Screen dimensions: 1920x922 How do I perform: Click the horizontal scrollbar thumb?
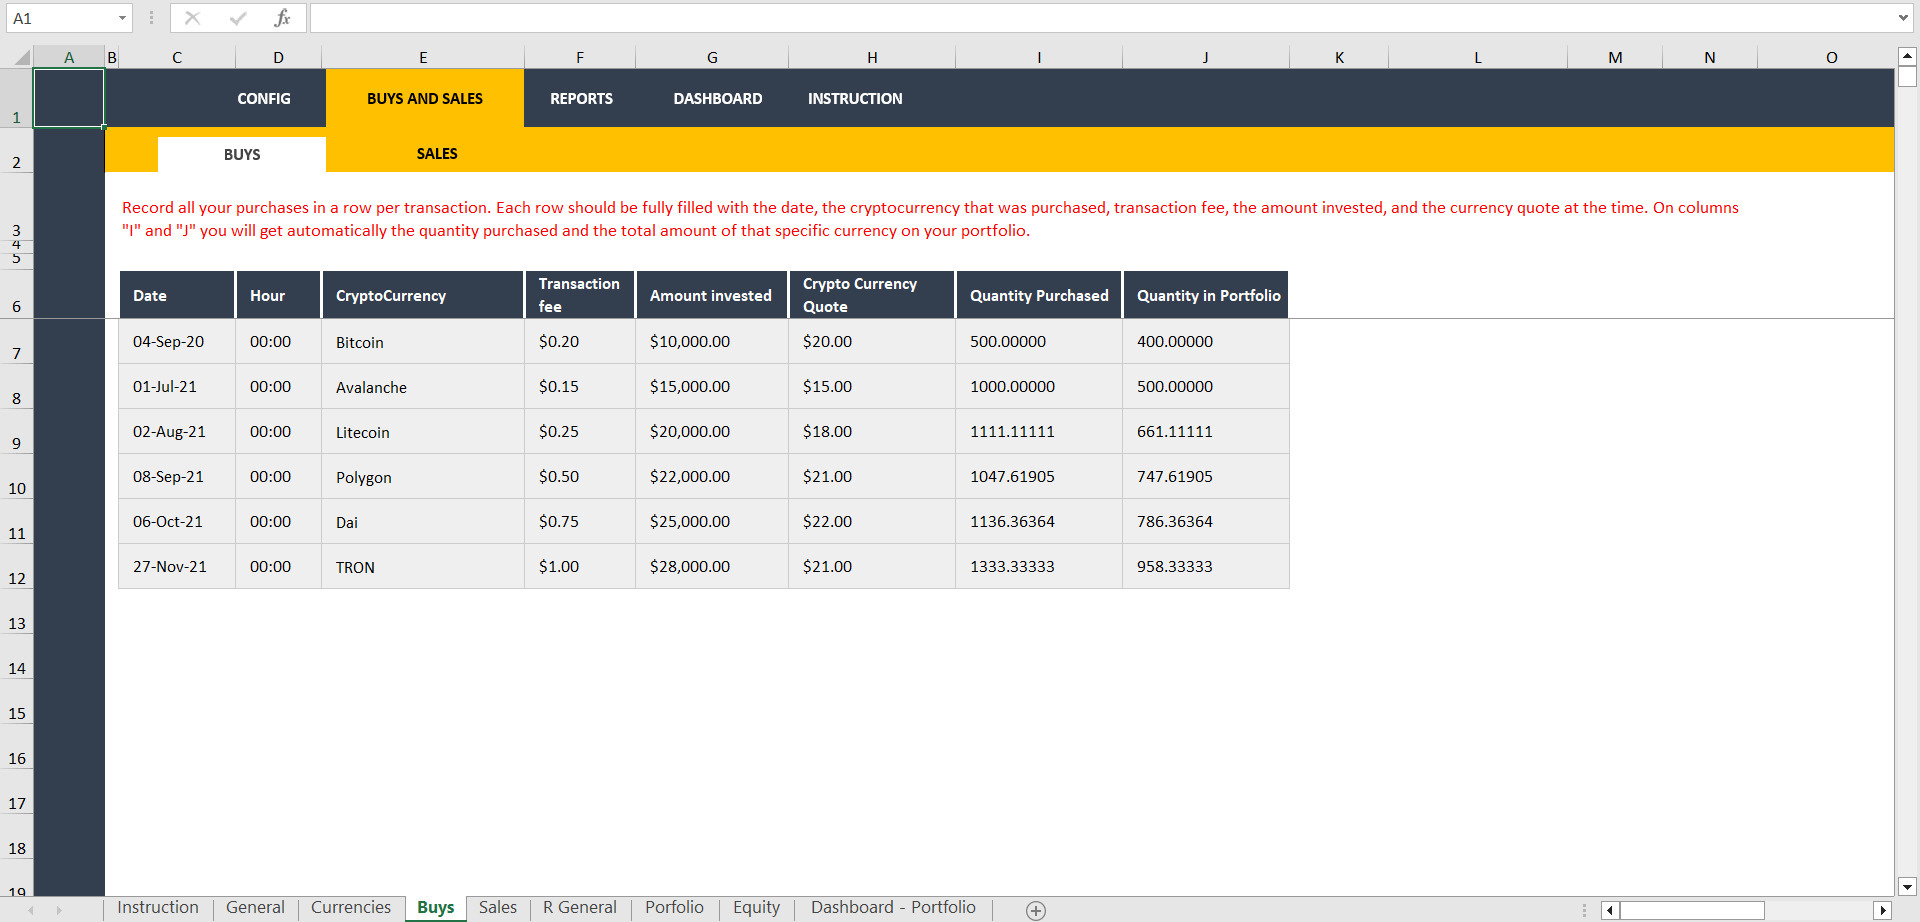coord(1692,910)
